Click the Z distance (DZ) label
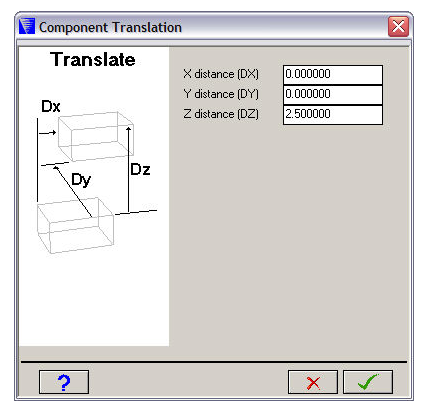The image size is (427, 411). click(x=221, y=114)
